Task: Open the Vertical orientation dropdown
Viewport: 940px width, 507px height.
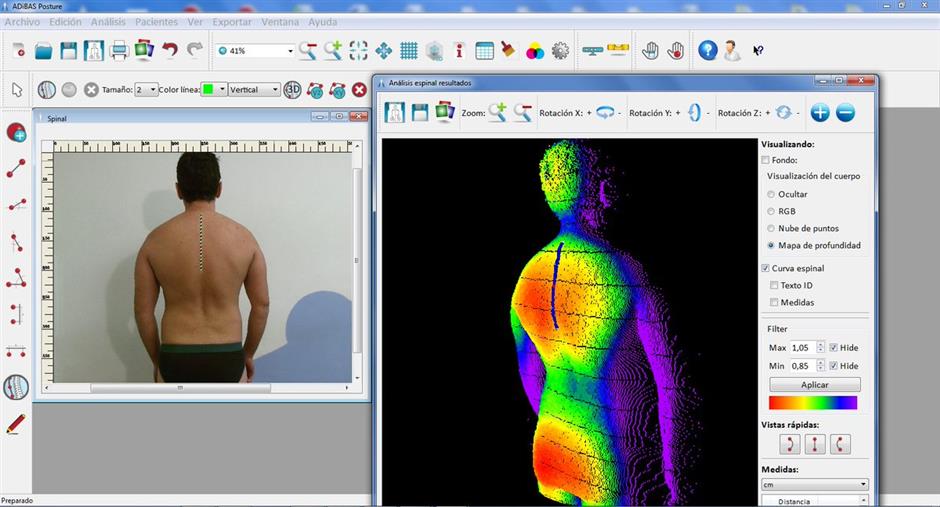Action: (275, 90)
